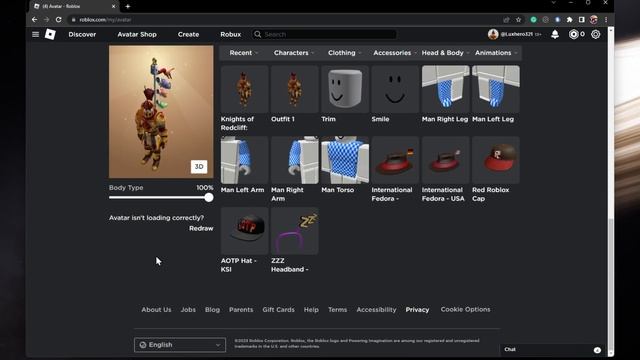Open the notifications bell
640x360 pixels.
(x=555, y=34)
